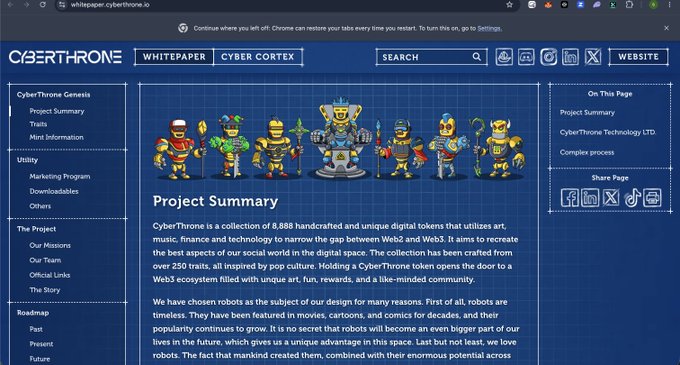The image size is (680, 365).
Task: Open the blue person extension icon
Action: [x=580, y=5]
